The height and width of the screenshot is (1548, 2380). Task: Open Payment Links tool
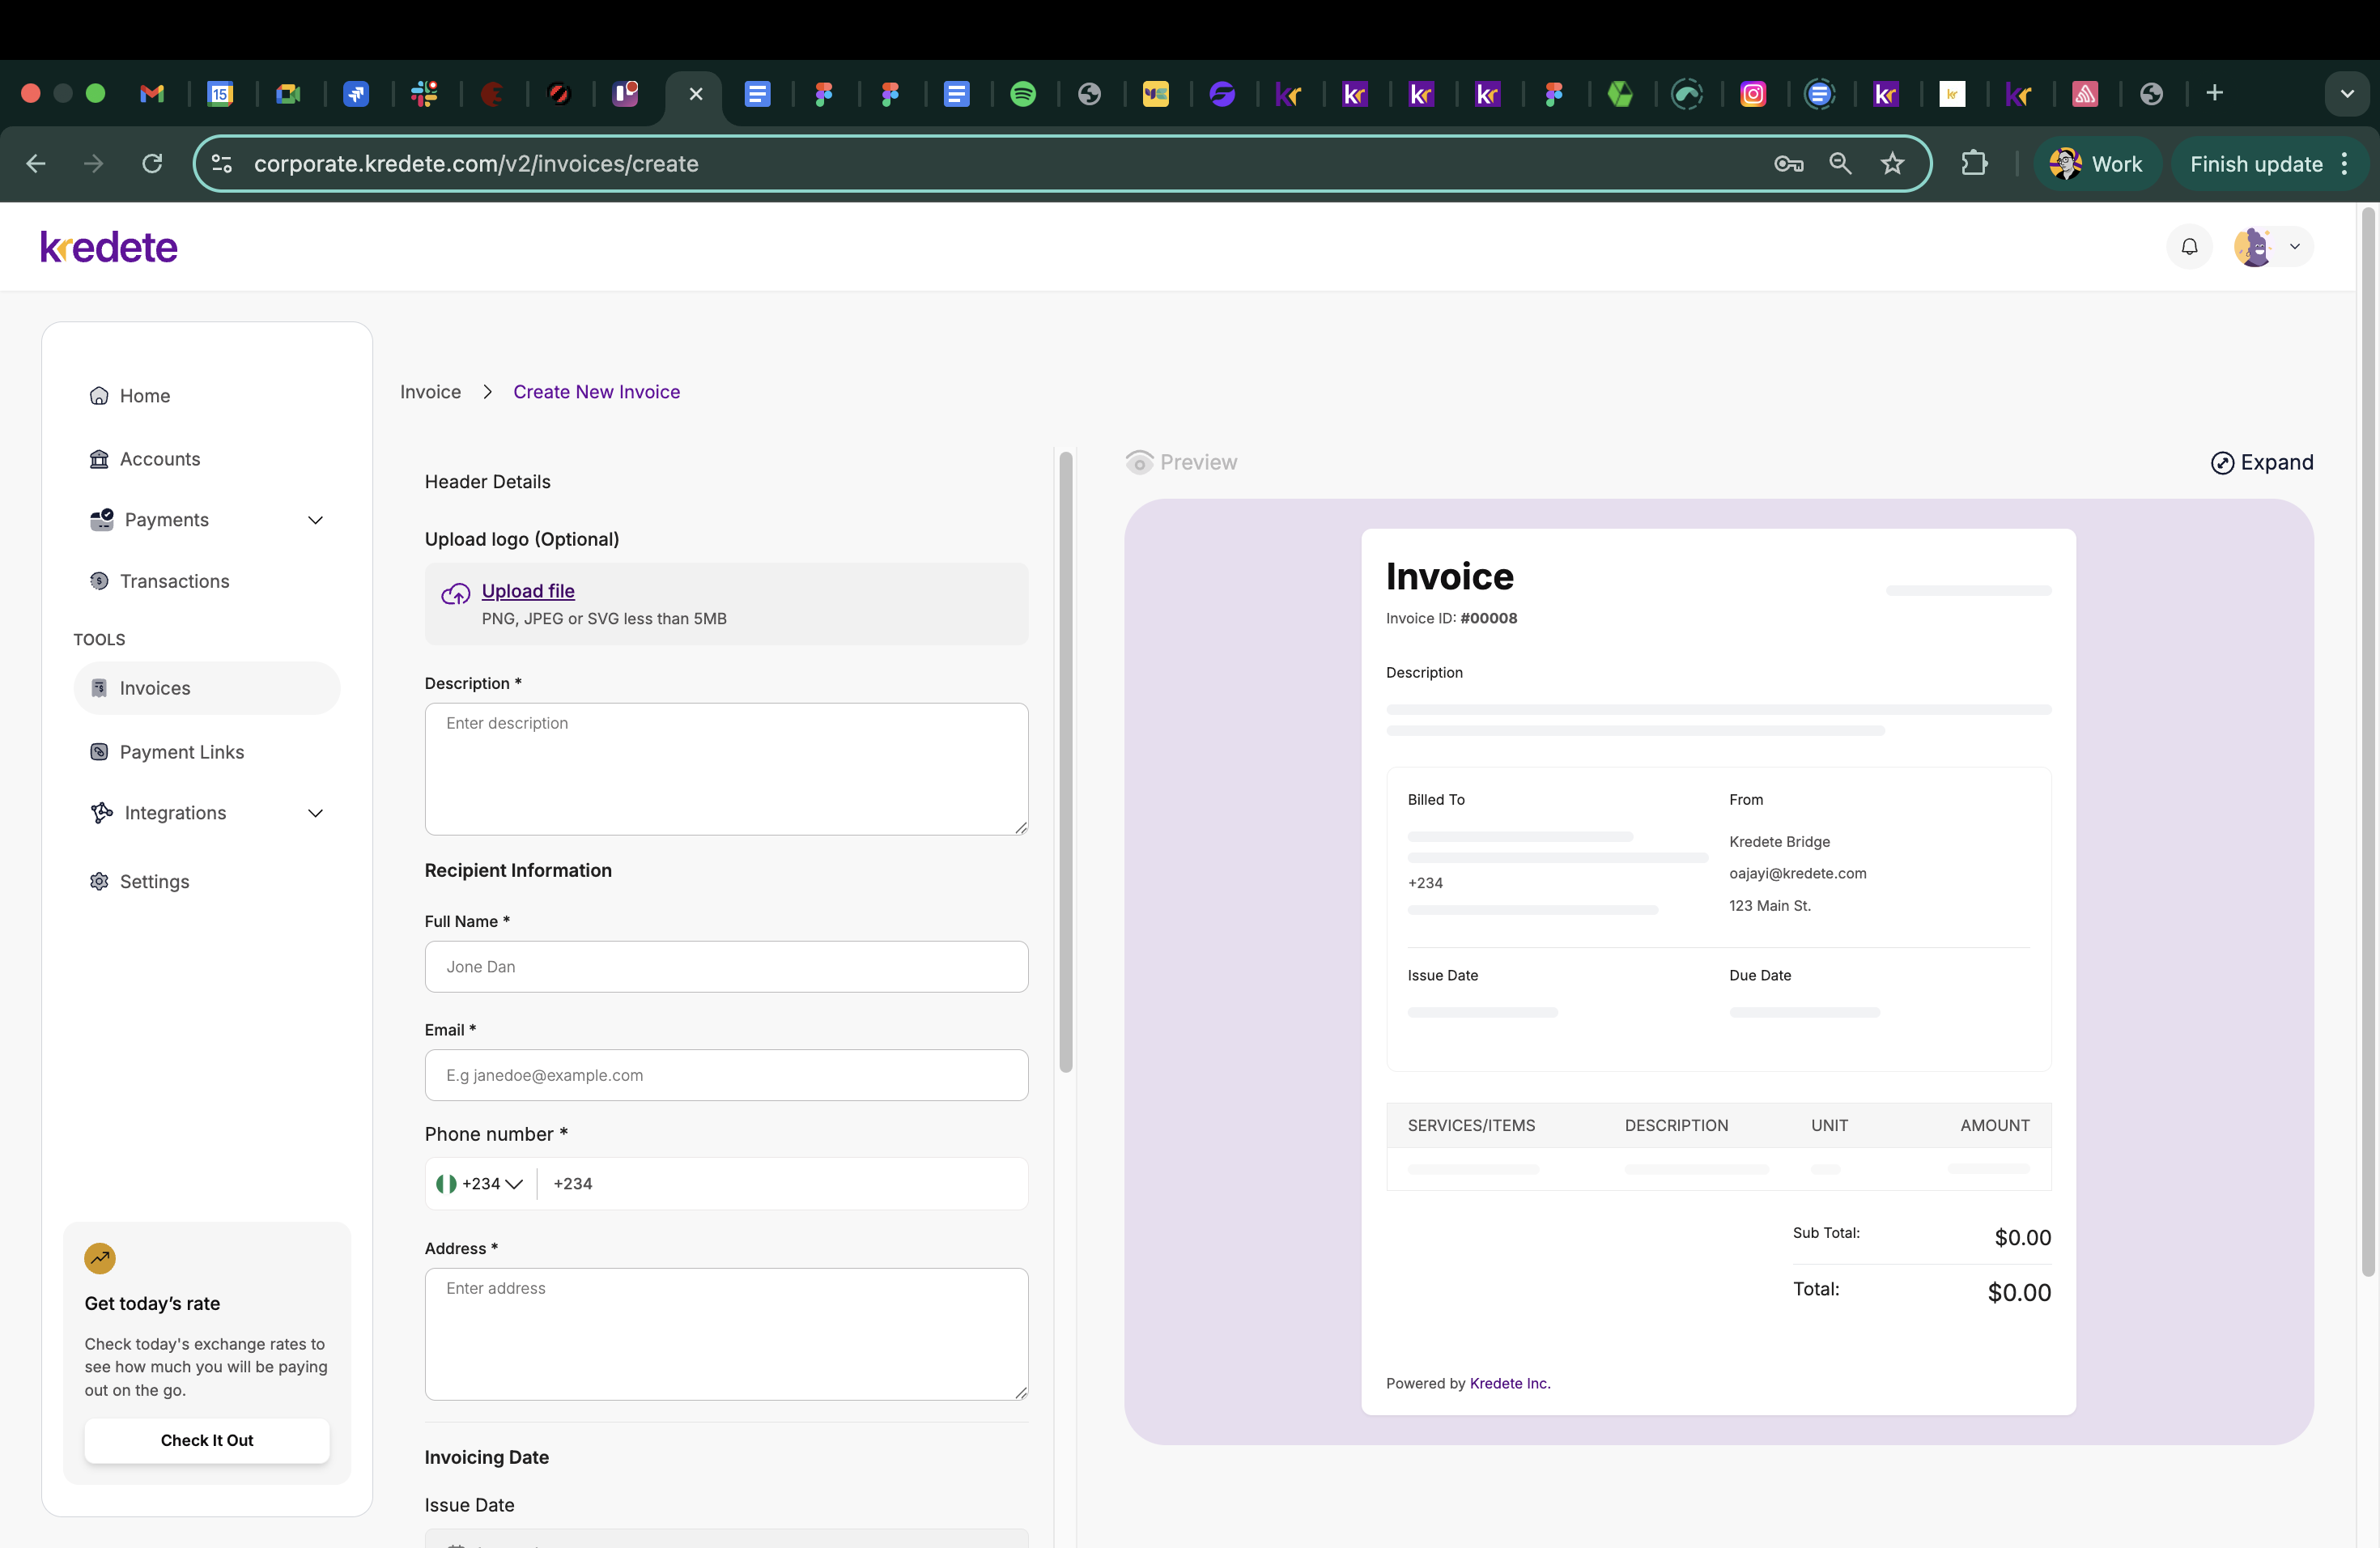(x=181, y=751)
